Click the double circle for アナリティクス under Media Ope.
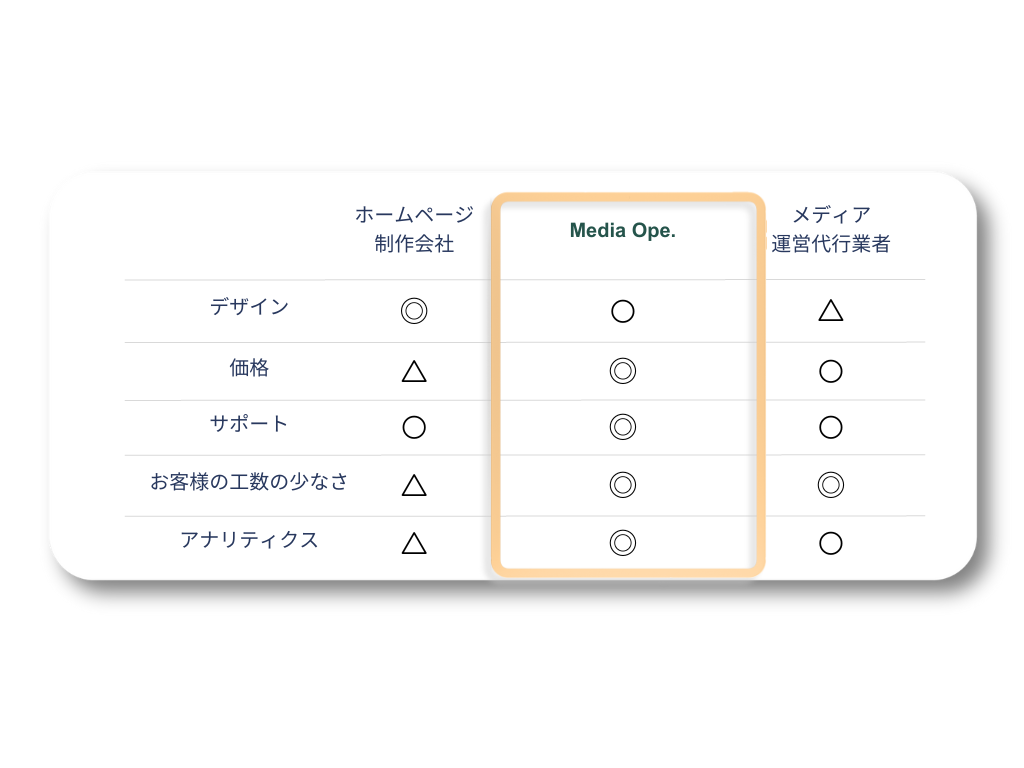The width and height of the screenshot is (1024, 768). (622, 543)
